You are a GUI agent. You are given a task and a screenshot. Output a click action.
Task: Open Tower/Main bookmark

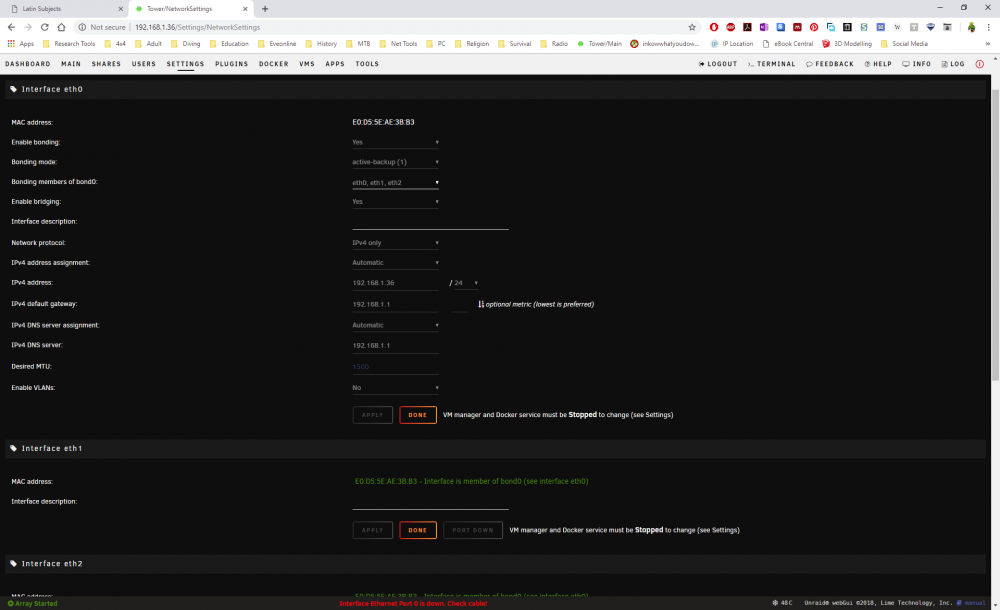point(599,43)
